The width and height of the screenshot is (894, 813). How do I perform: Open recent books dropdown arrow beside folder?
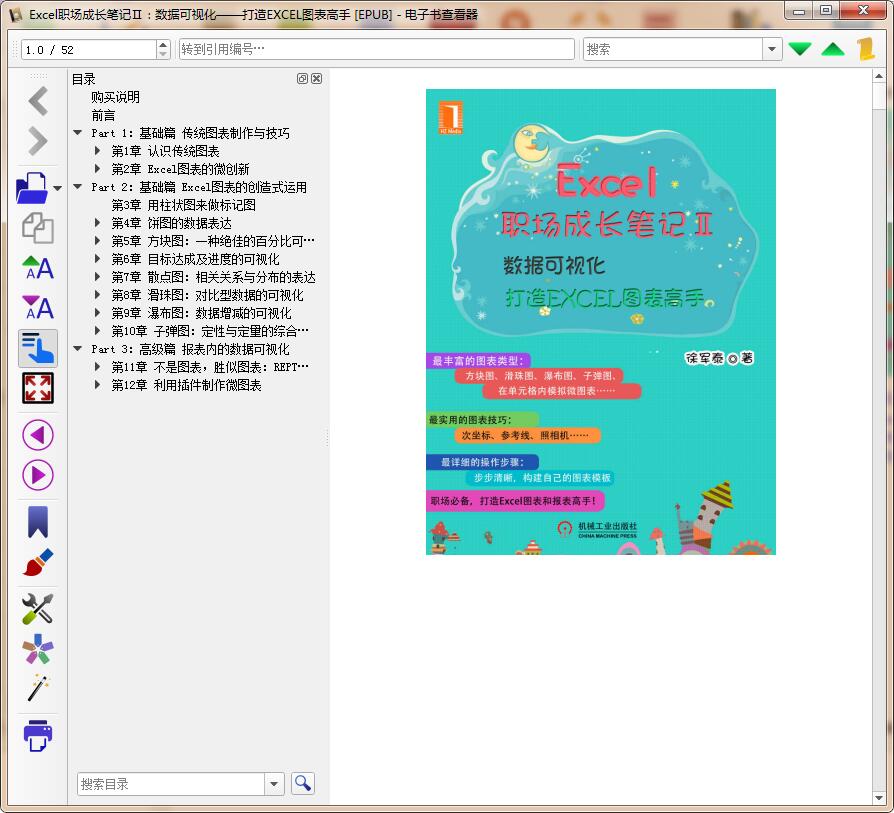click(x=58, y=188)
